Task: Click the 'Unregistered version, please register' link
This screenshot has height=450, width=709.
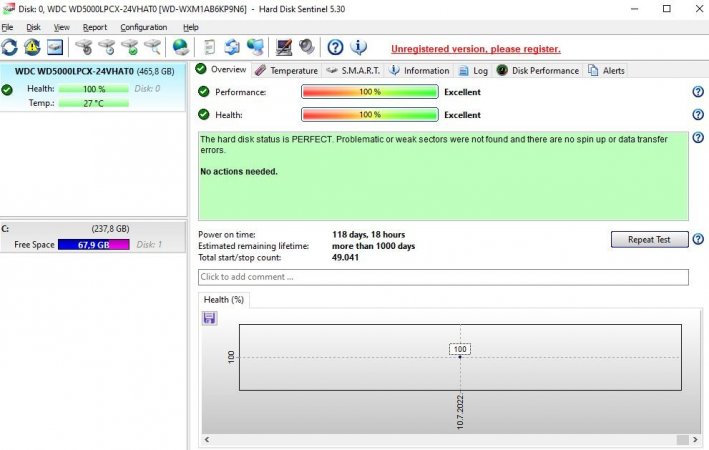Action: [x=476, y=49]
